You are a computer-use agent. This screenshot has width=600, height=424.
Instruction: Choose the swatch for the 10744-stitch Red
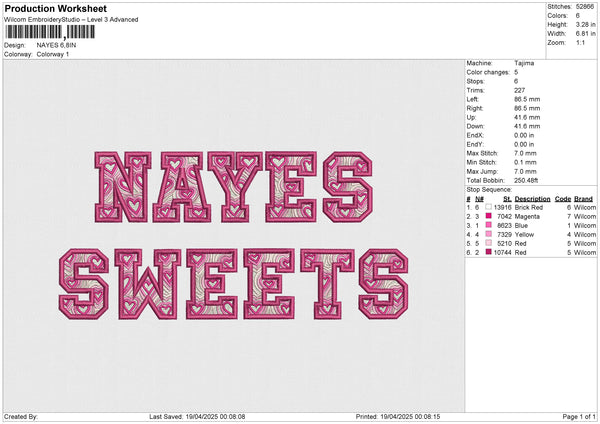pyautogui.click(x=488, y=252)
